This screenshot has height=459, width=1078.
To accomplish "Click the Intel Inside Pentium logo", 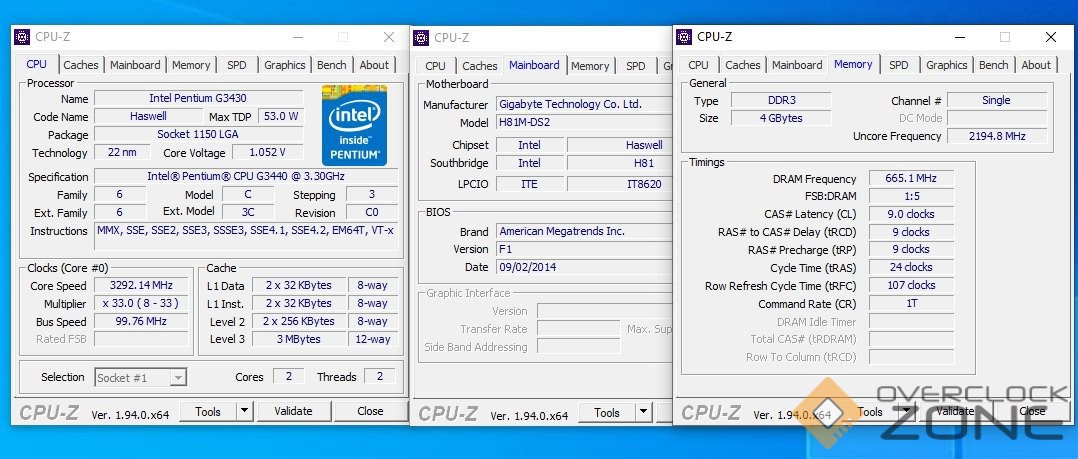I will point(354,125).
